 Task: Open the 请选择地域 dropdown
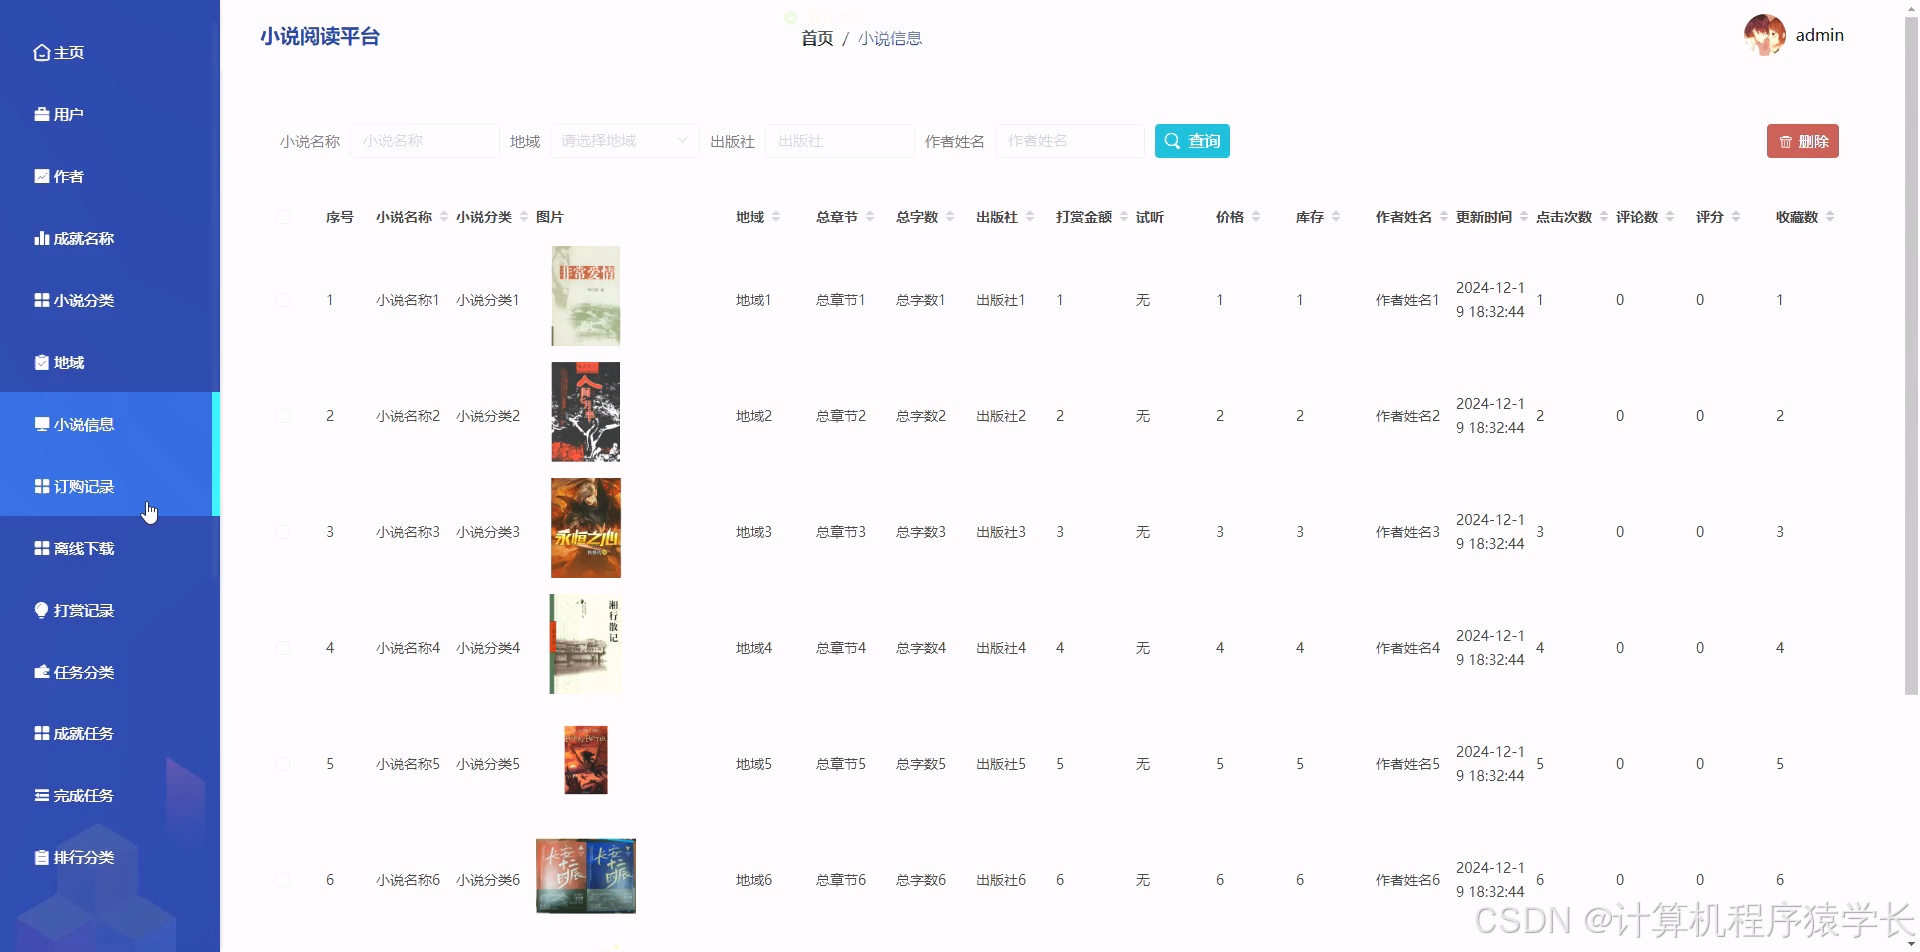tap(625, 141)
